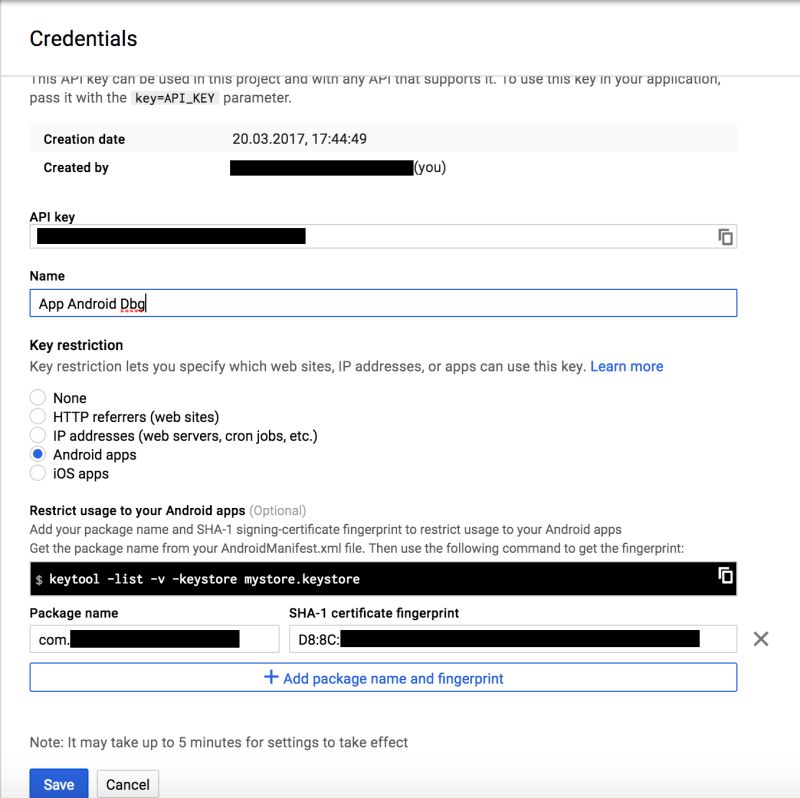Click the Name input field
Viewport: 800px width, 798px height.
pos(383,302)
